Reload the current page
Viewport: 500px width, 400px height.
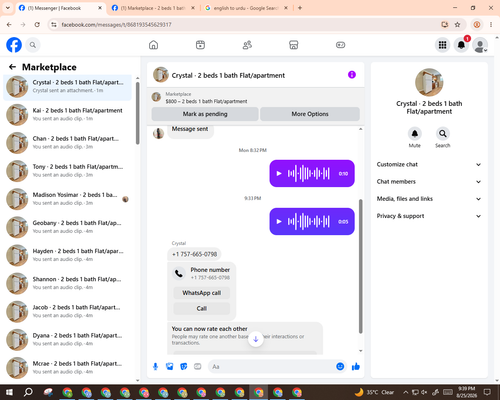[x=37, y=25]
